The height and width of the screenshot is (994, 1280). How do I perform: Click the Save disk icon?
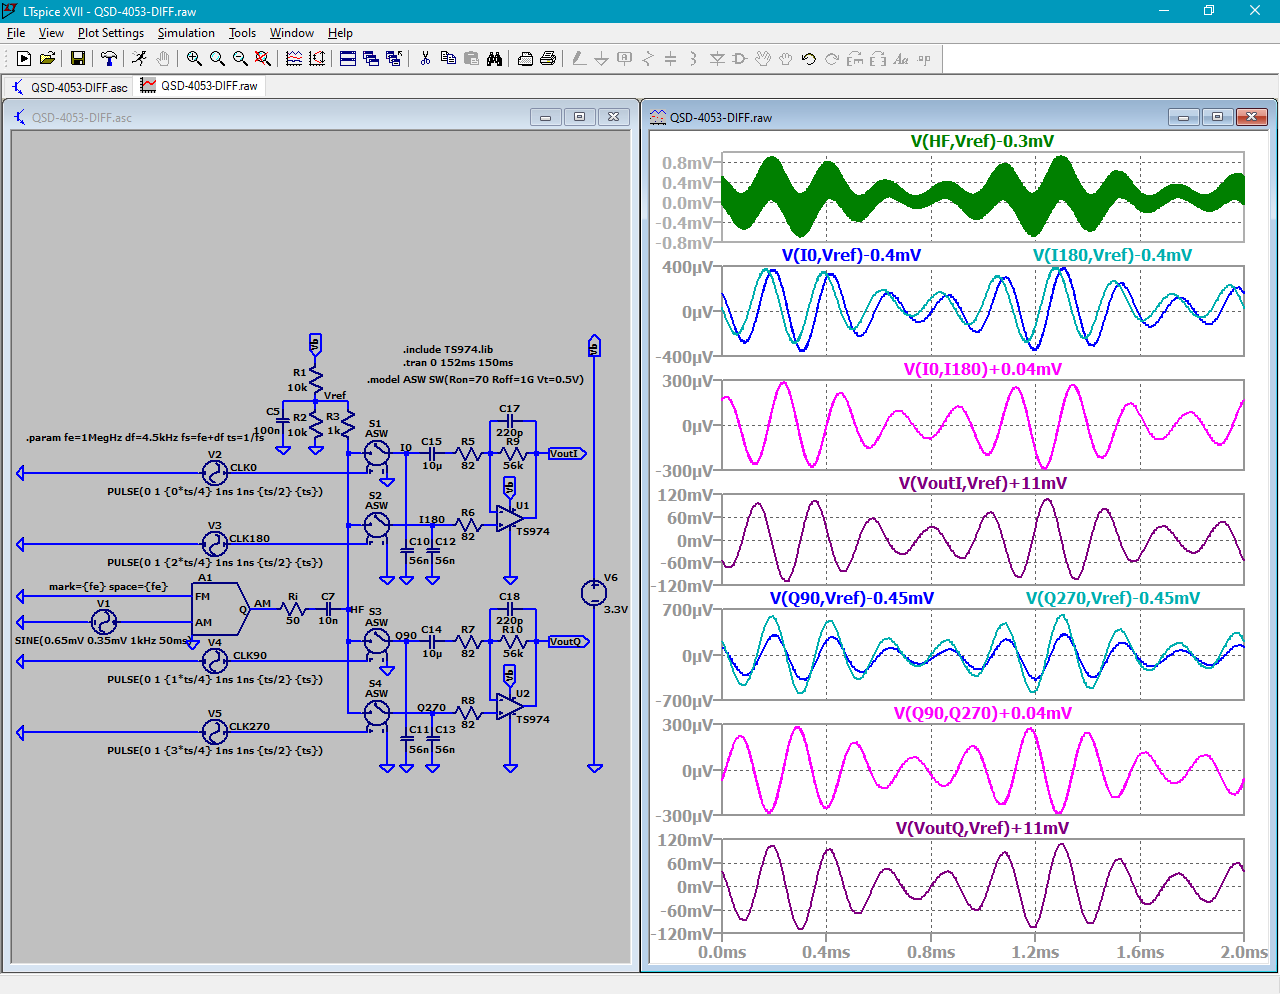(x=77, y=59)
